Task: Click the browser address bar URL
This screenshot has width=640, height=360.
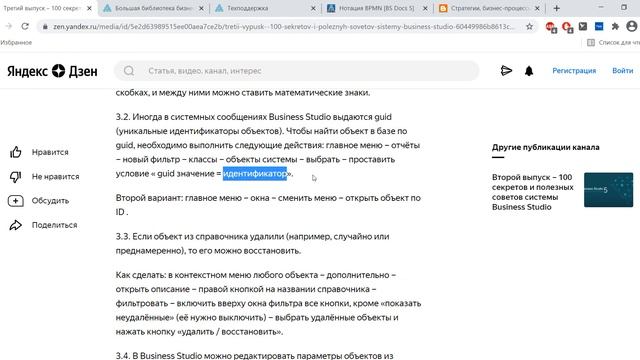Action: tap(284, 27)
